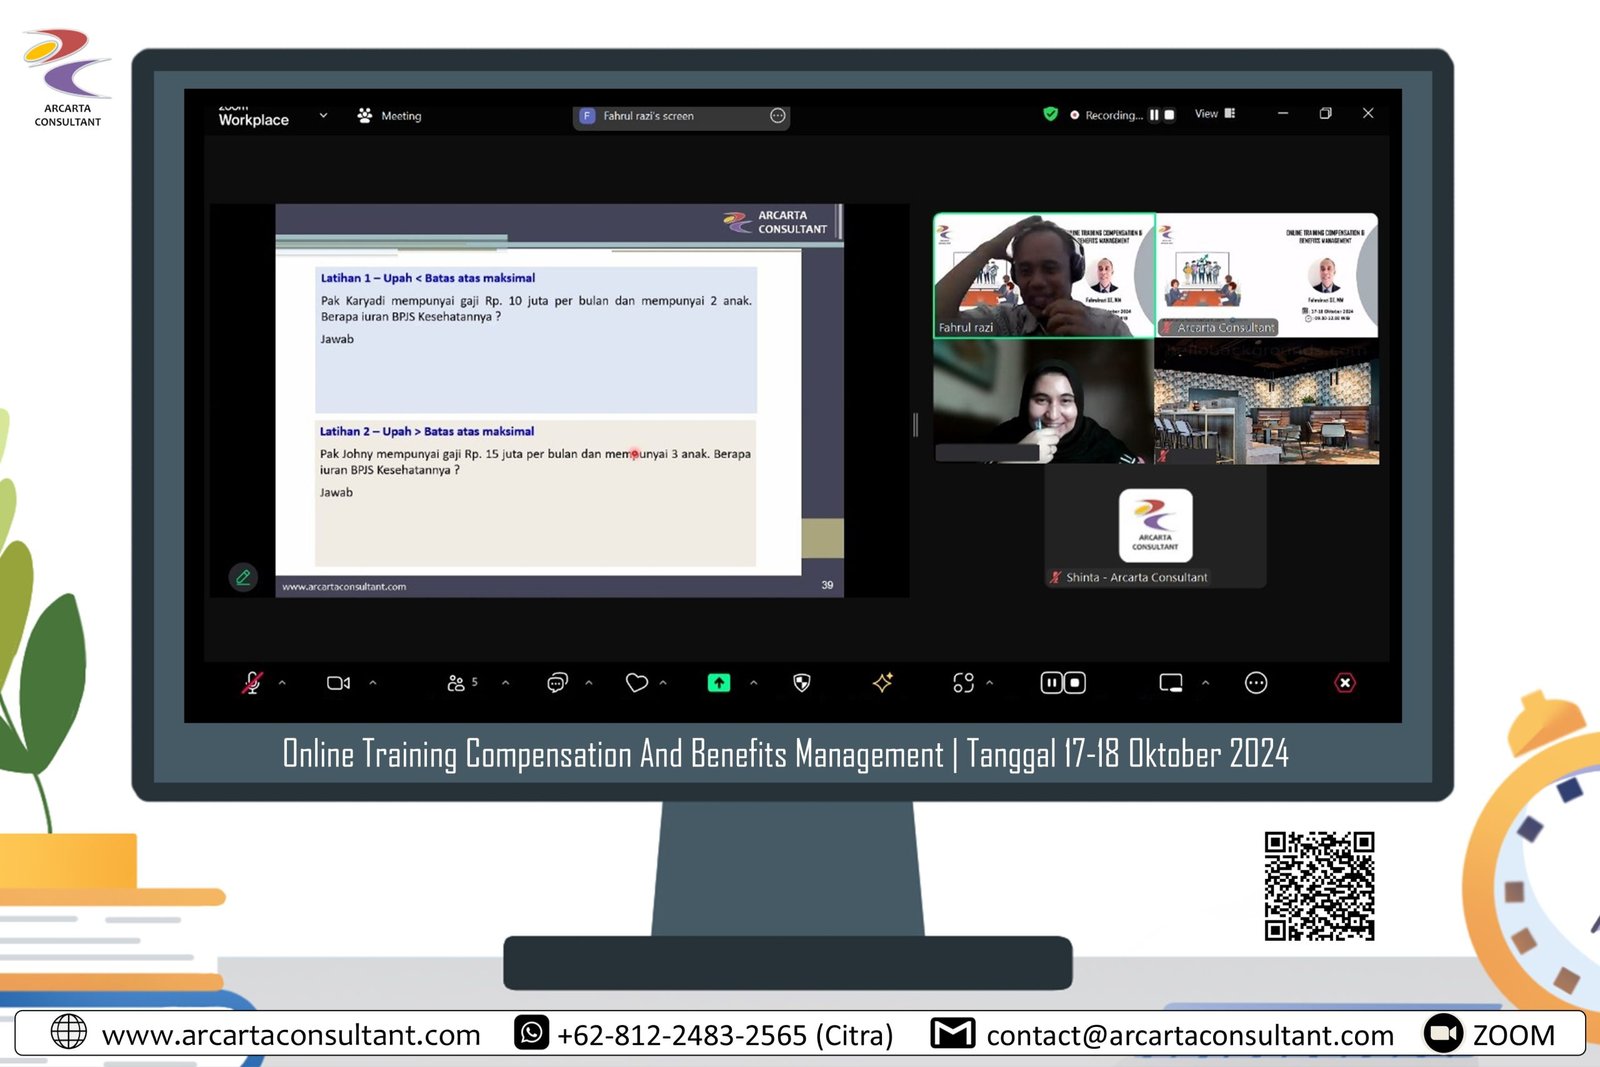
Task: Click the green annotate pencil button
Action: (243, 577)
